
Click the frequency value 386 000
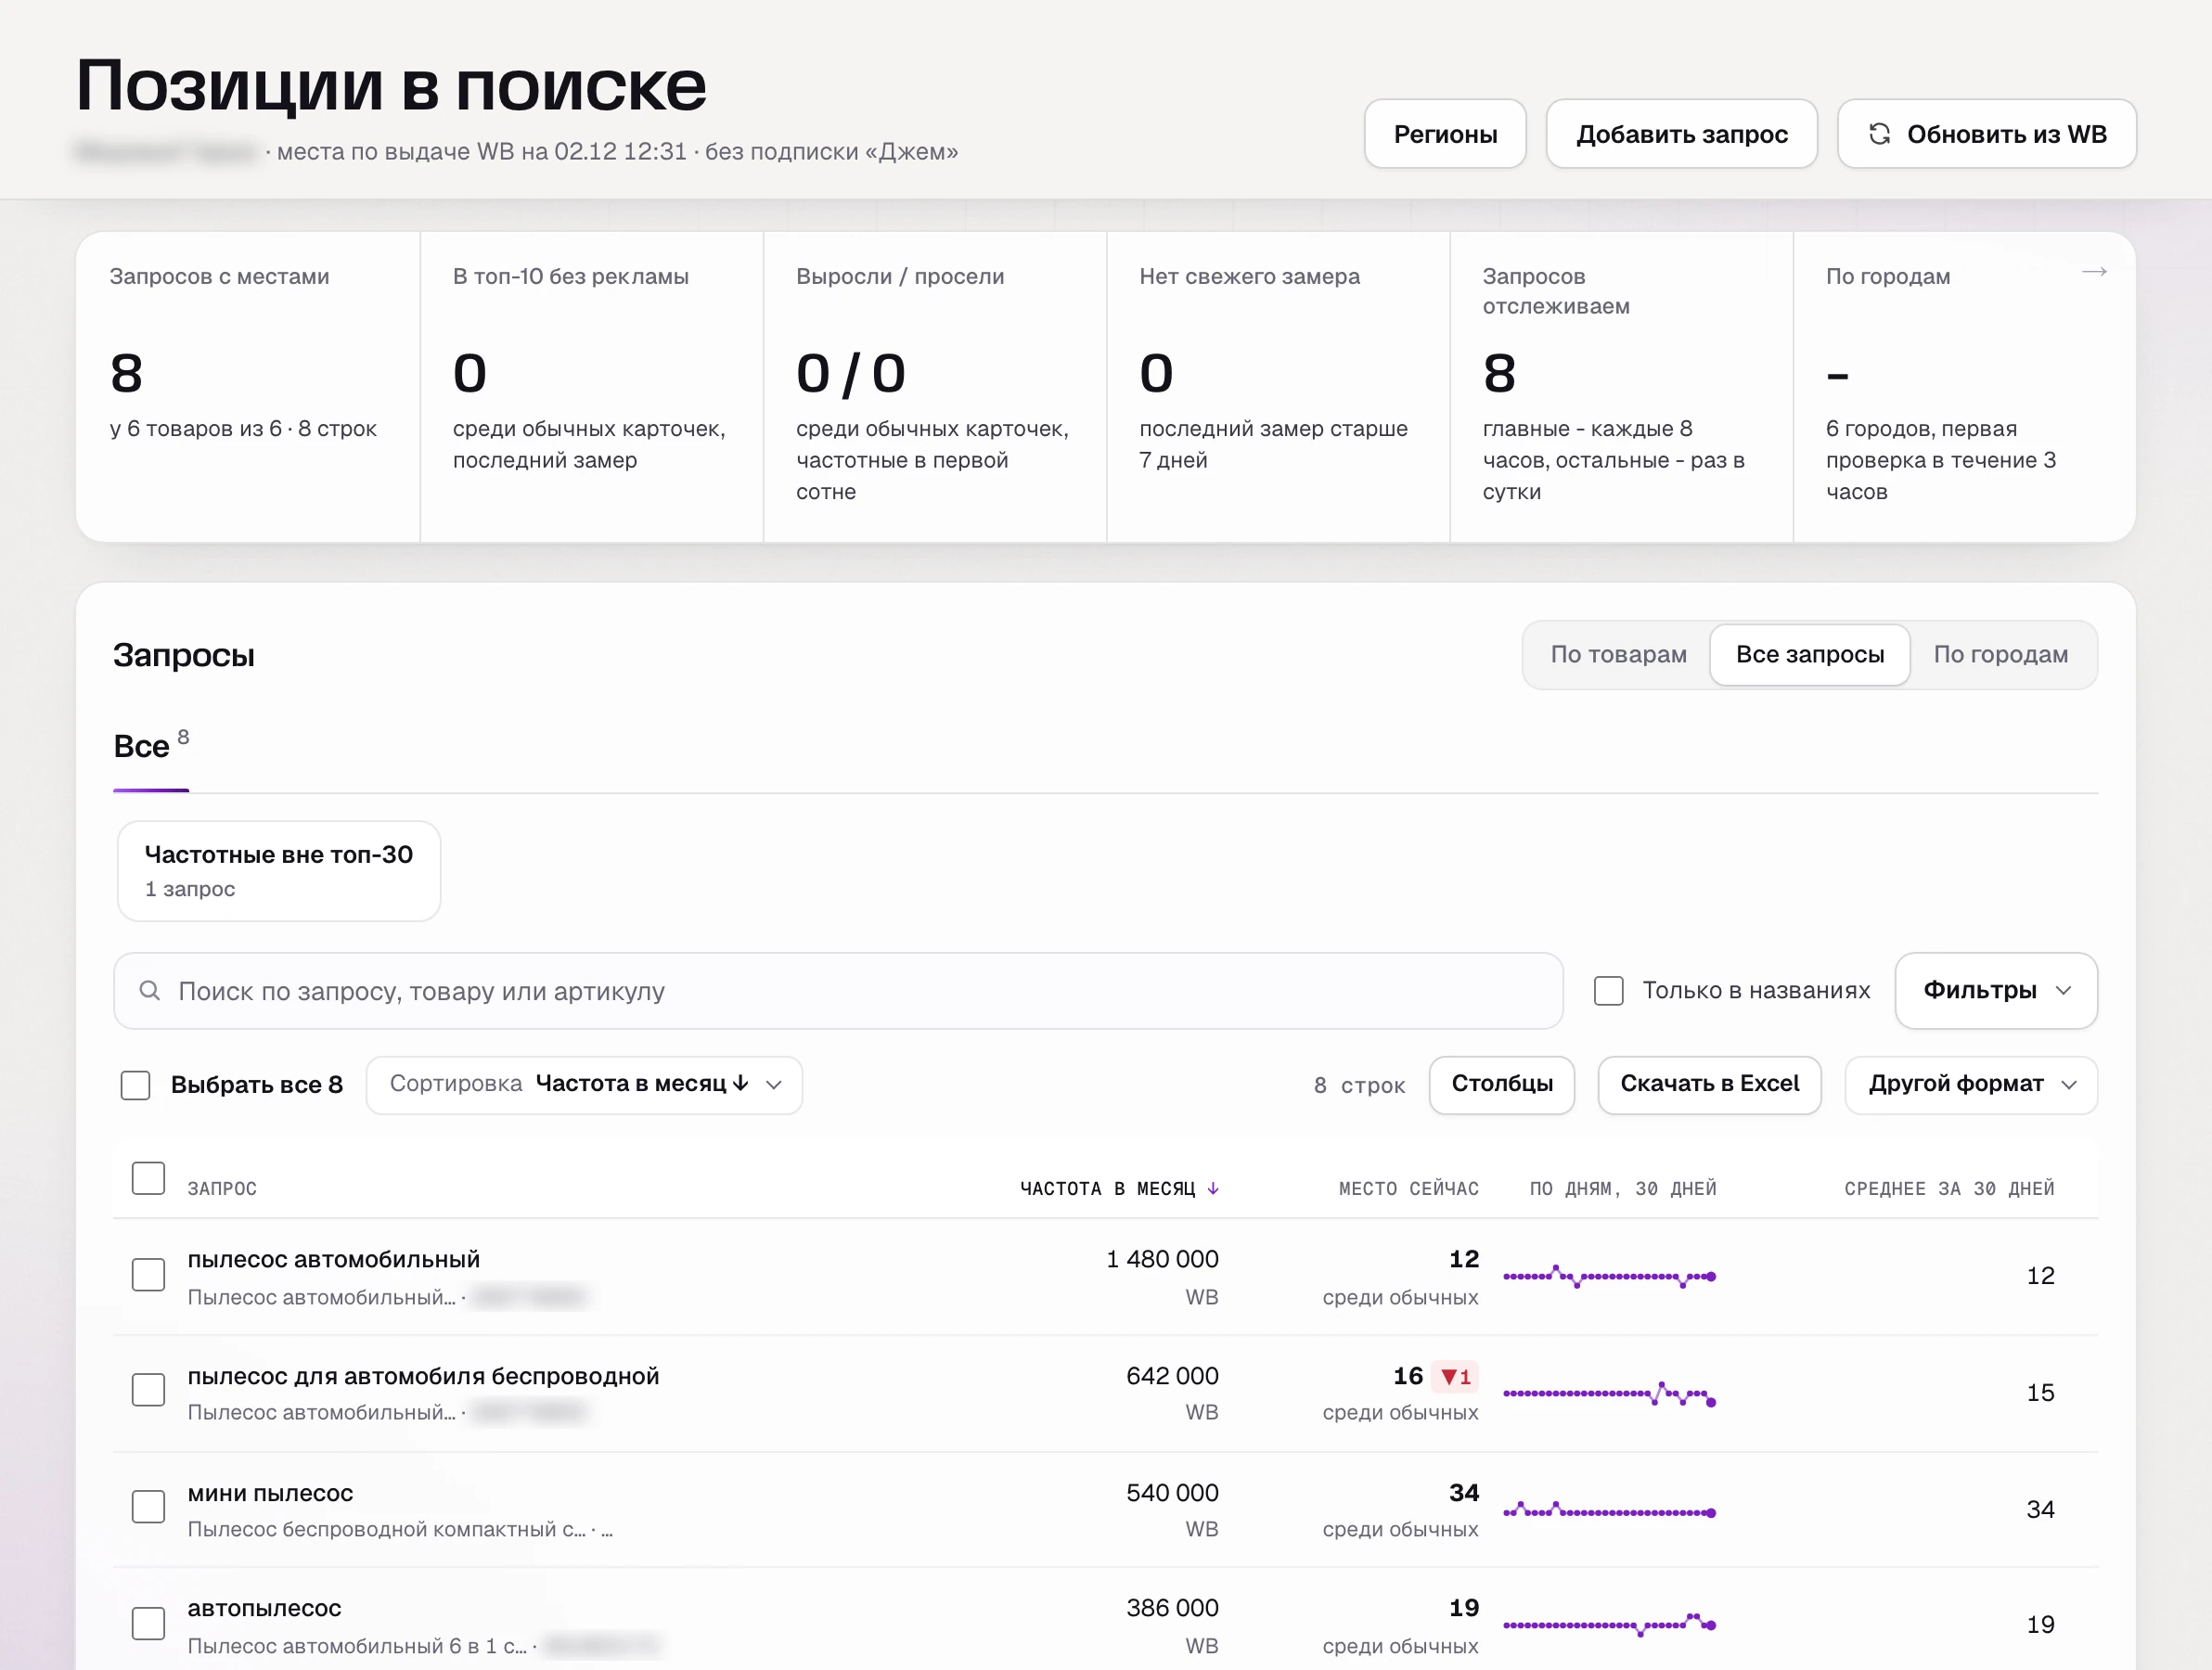(1172, 1608)
